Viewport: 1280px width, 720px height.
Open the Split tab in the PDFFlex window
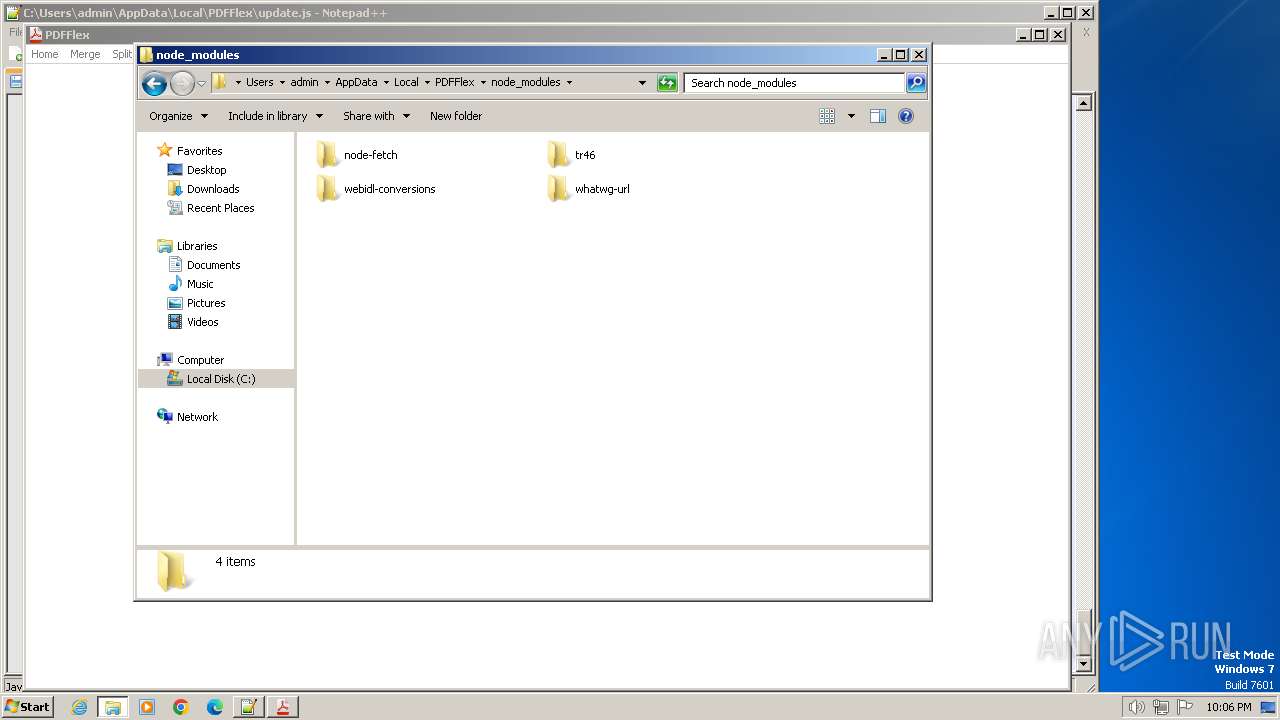coord(122,54)
